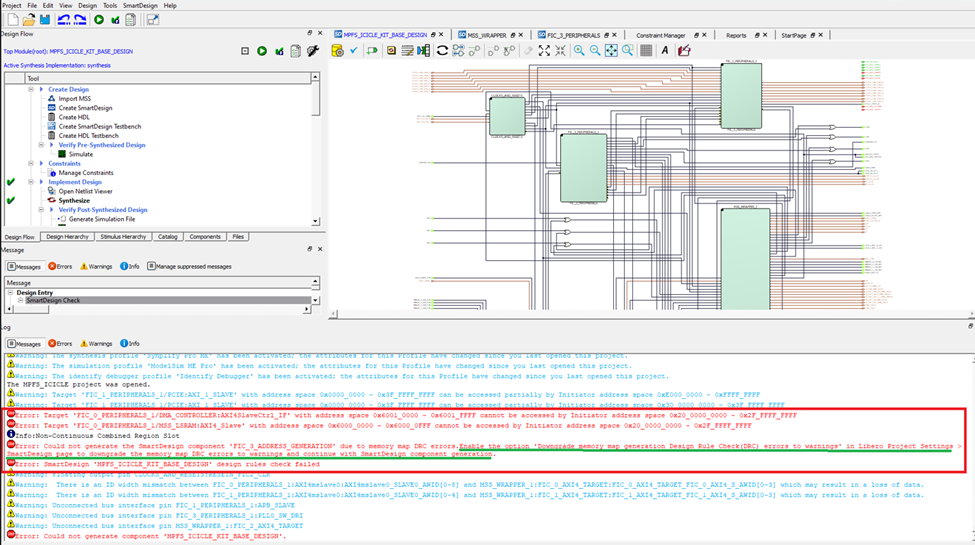975x545 pixels.
Task: Close the StartPage tab
Action: pos(820,35)
